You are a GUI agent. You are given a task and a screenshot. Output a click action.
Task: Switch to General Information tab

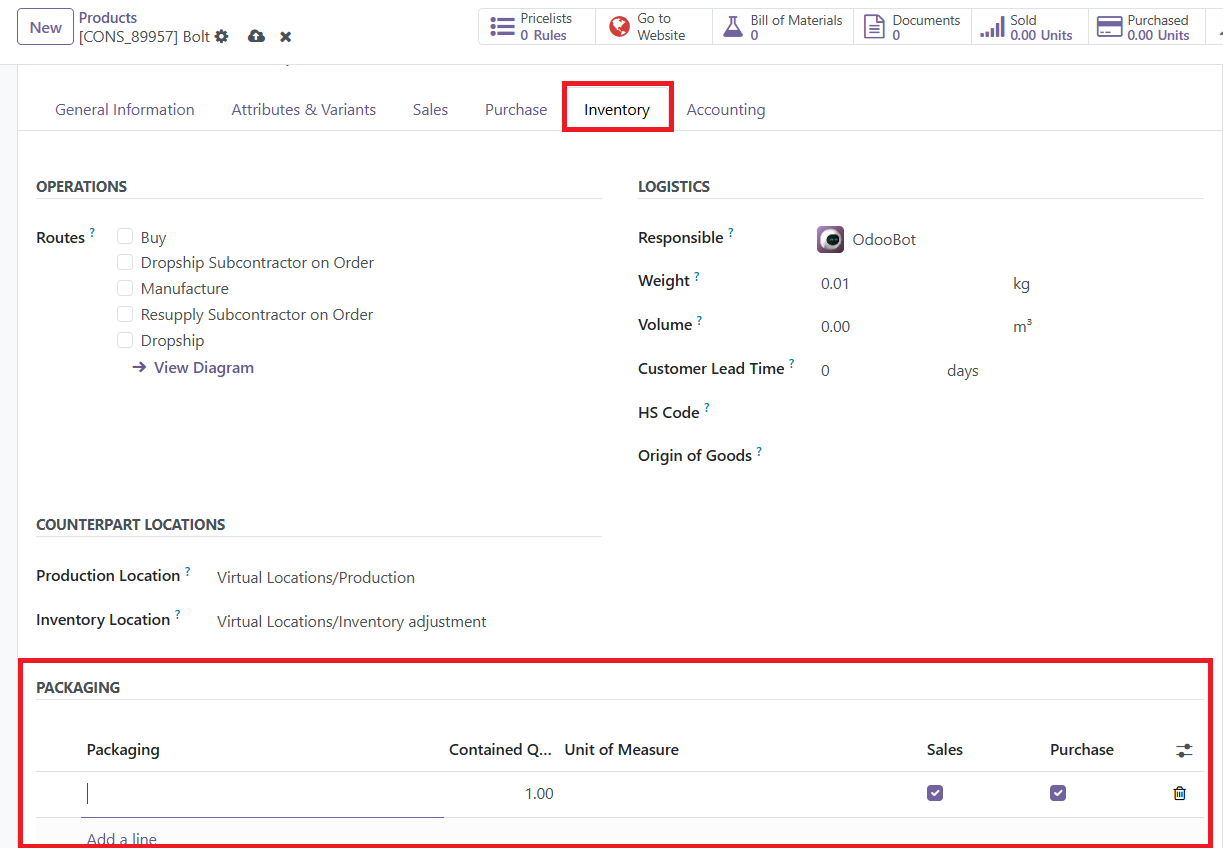coord(125,110)
